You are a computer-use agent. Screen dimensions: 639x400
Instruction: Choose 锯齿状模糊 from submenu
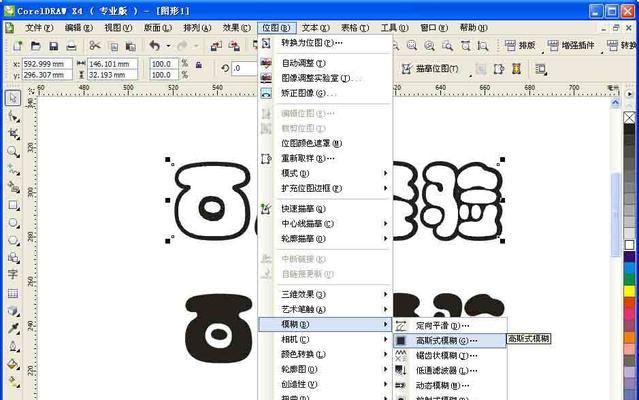tap(450, 355)
